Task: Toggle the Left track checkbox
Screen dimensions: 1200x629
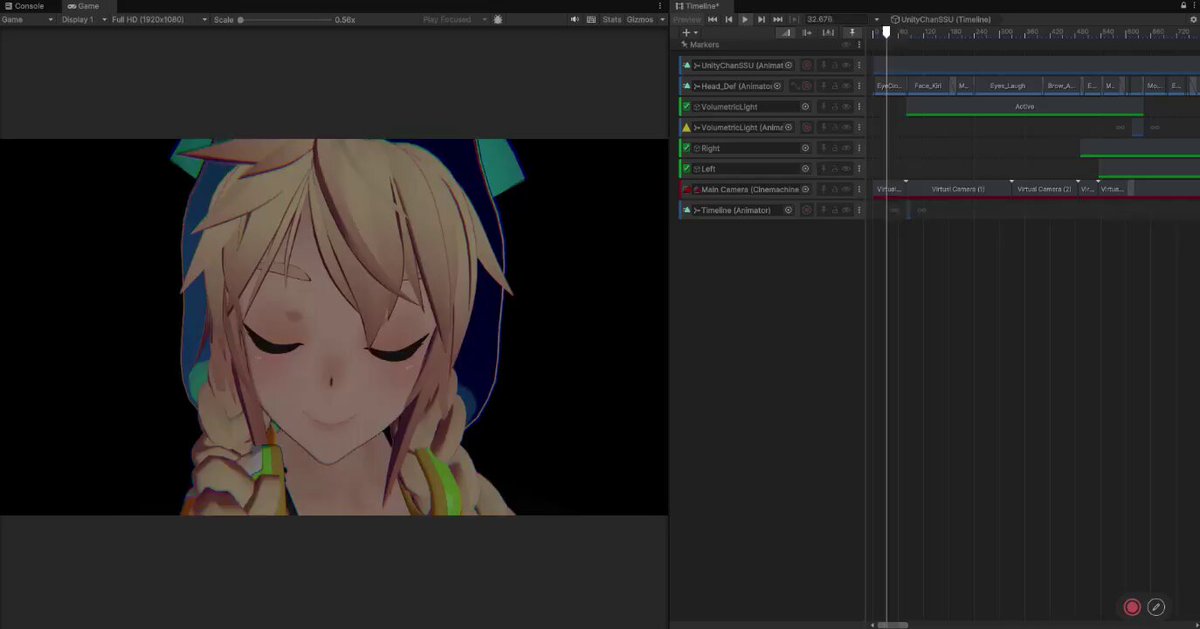Action: pyautogui.click(x=686, y=169)
